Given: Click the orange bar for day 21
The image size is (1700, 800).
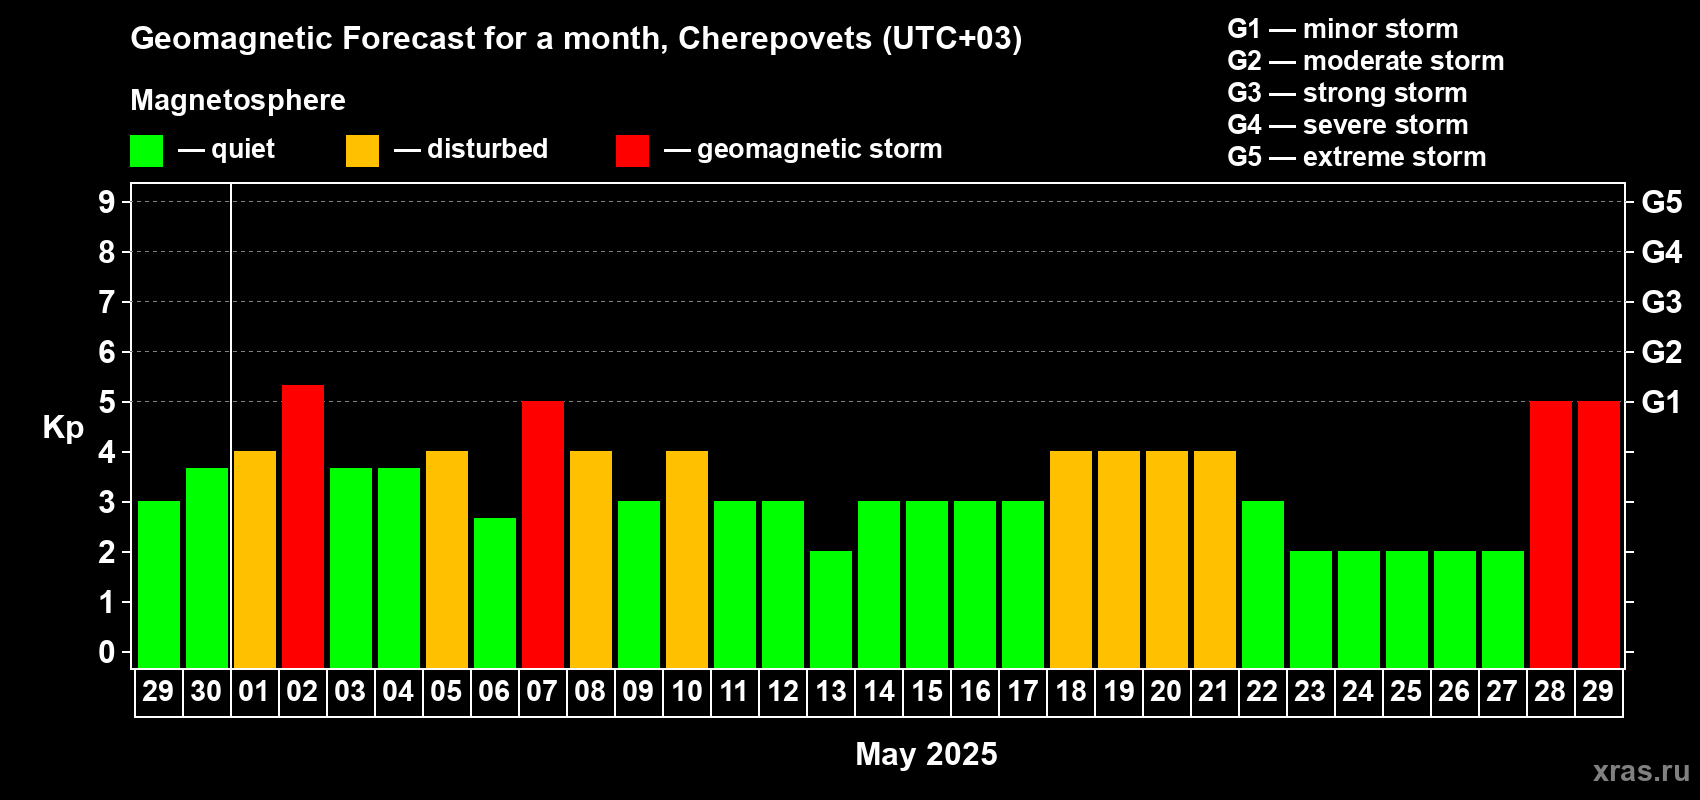Looking at the screenshot, I should [x=1215, y=560].
